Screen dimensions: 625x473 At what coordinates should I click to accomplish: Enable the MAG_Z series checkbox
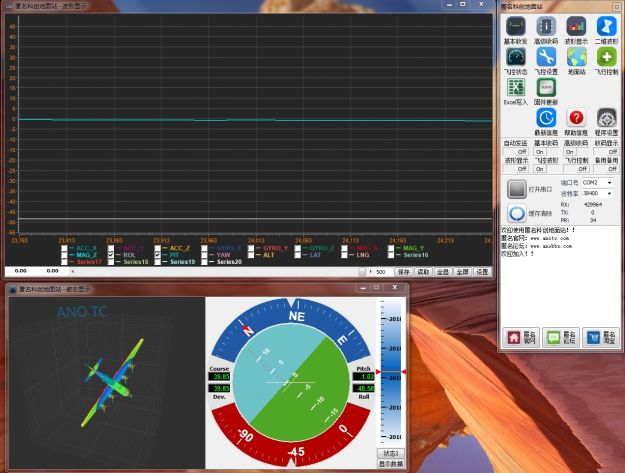pos(64,255)
